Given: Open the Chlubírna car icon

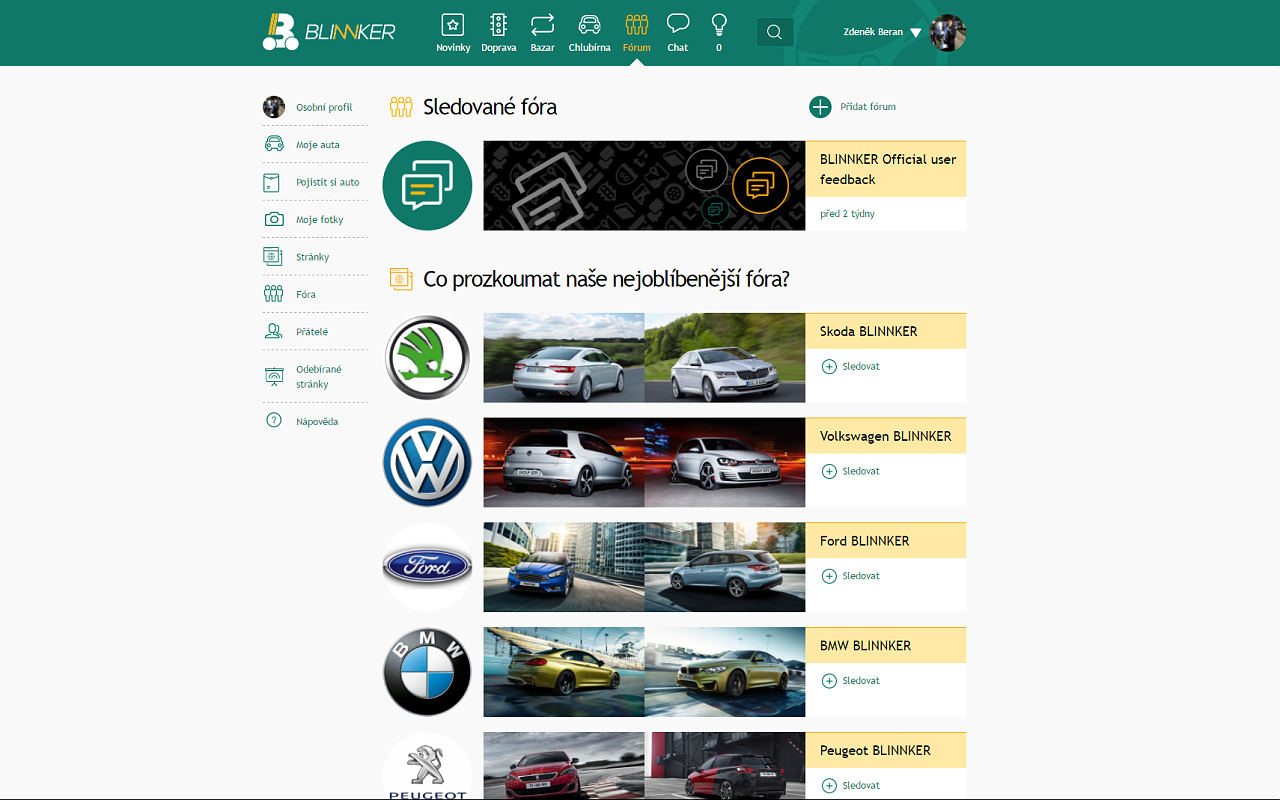Looking at the screenshot, I should (x=589, y=25).
